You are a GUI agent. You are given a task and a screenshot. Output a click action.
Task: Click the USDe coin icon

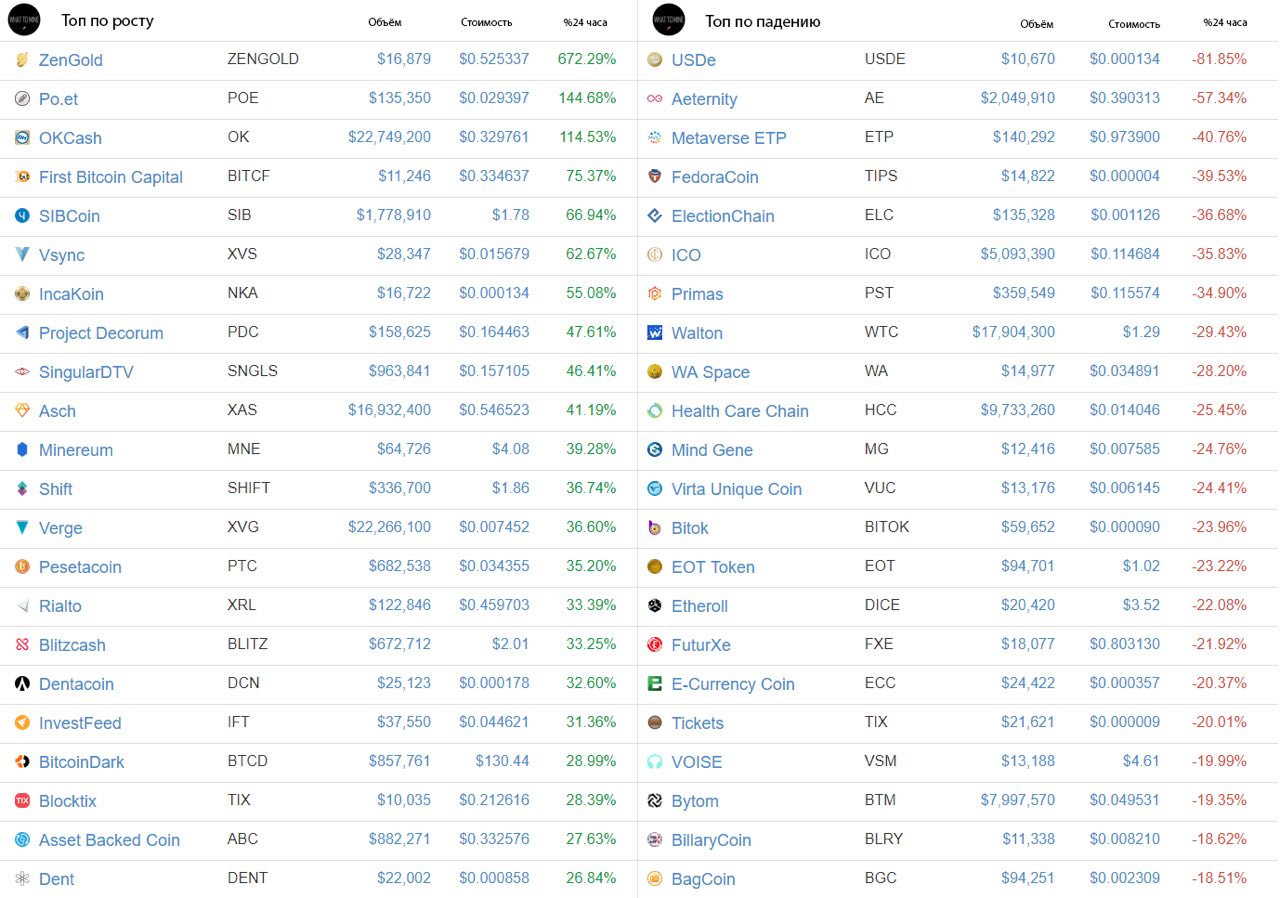click(655, 60)
